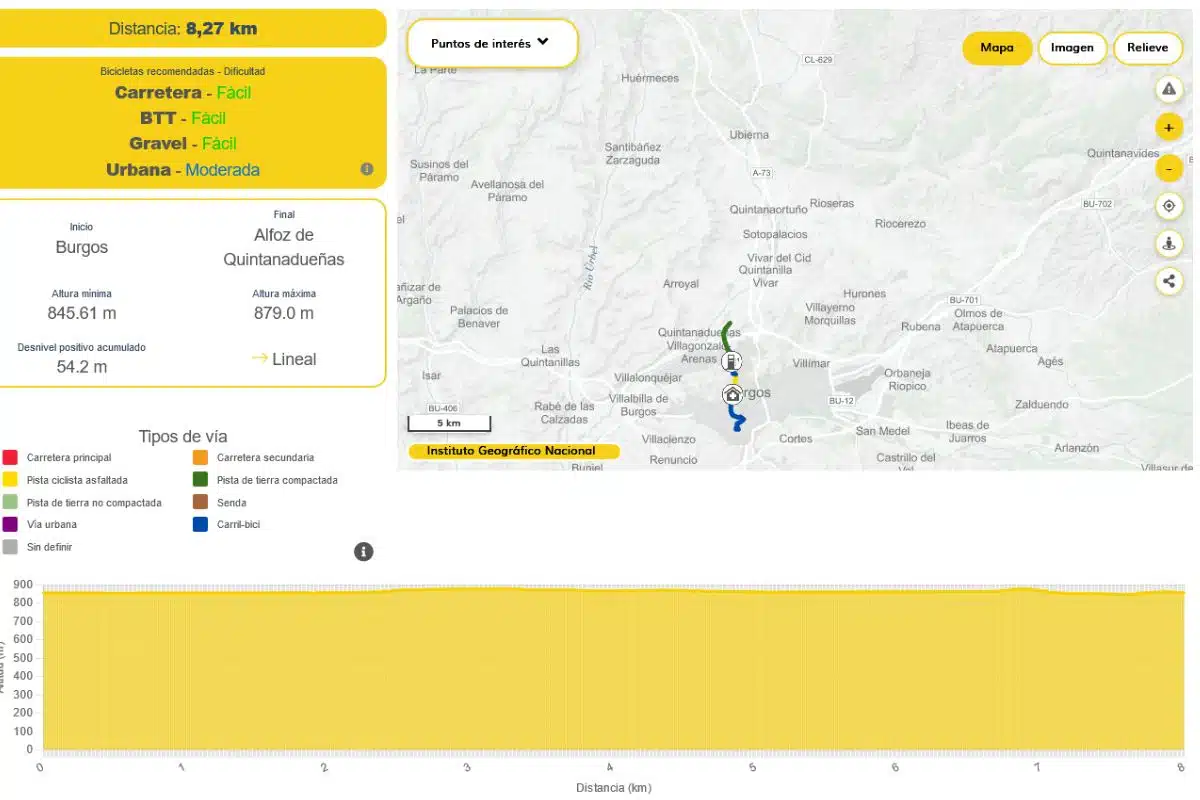The width and height of the screenshot is (1200, 800).
Task: Zoom out of the map
Action: (x=1168, y=168)
